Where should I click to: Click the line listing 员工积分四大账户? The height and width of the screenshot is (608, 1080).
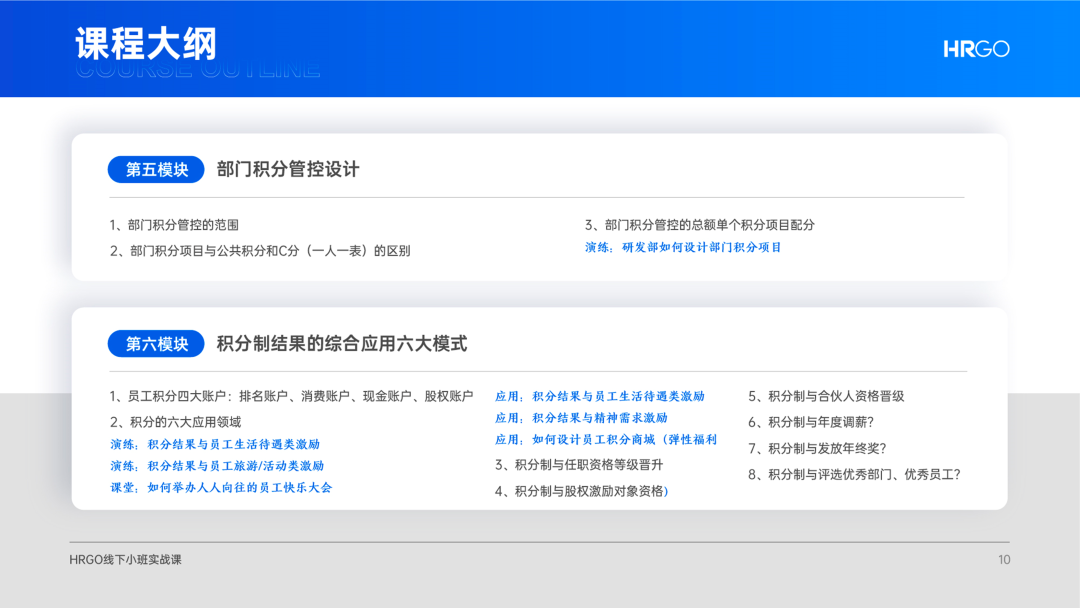(291, 396)
